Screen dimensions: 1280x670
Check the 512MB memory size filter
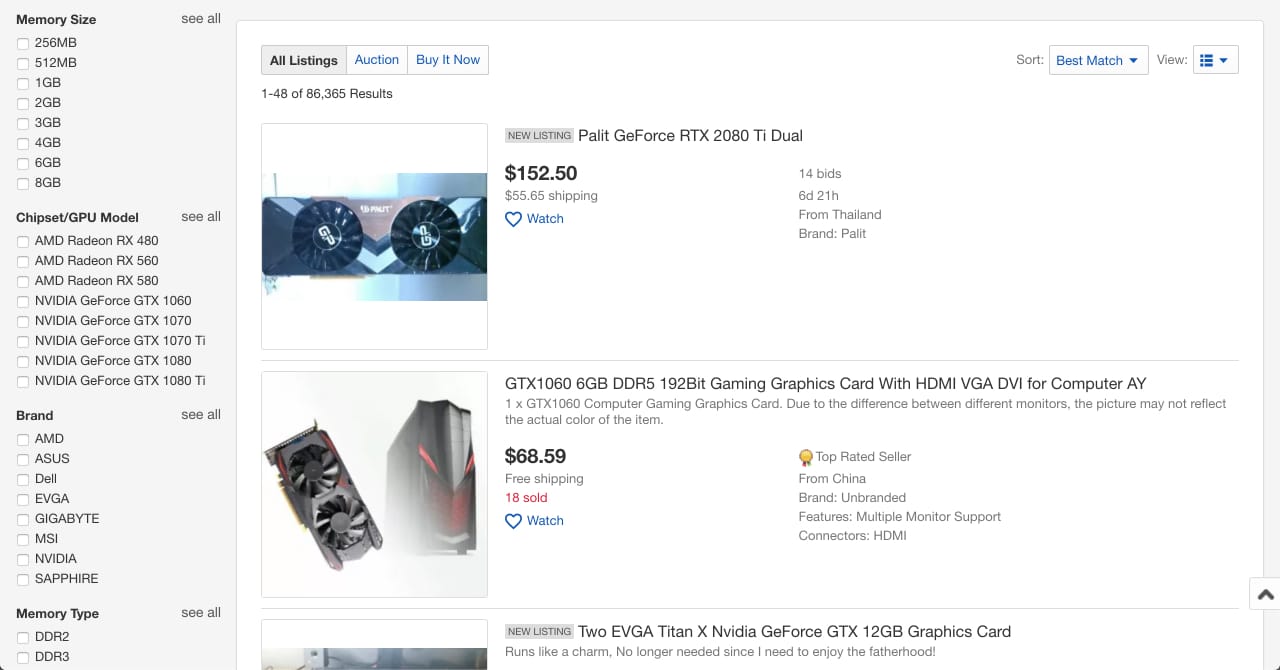[23, 63]
